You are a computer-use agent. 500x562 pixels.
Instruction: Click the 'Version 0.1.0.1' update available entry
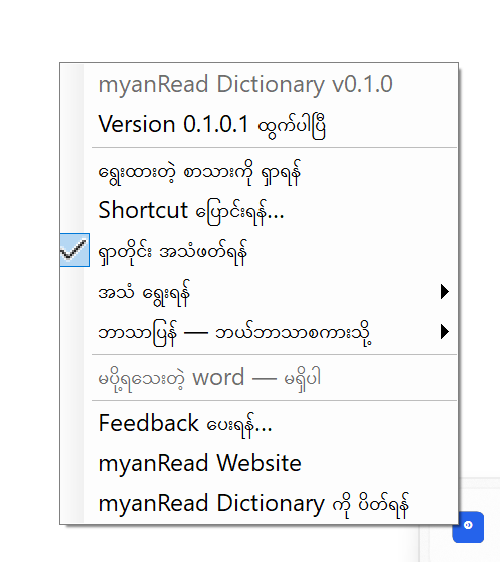coord(259,124)
